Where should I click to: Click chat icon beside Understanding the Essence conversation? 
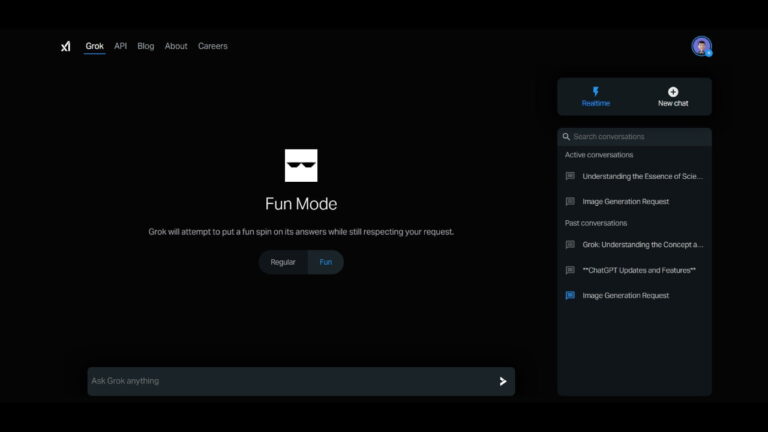[x=570, y=176]
